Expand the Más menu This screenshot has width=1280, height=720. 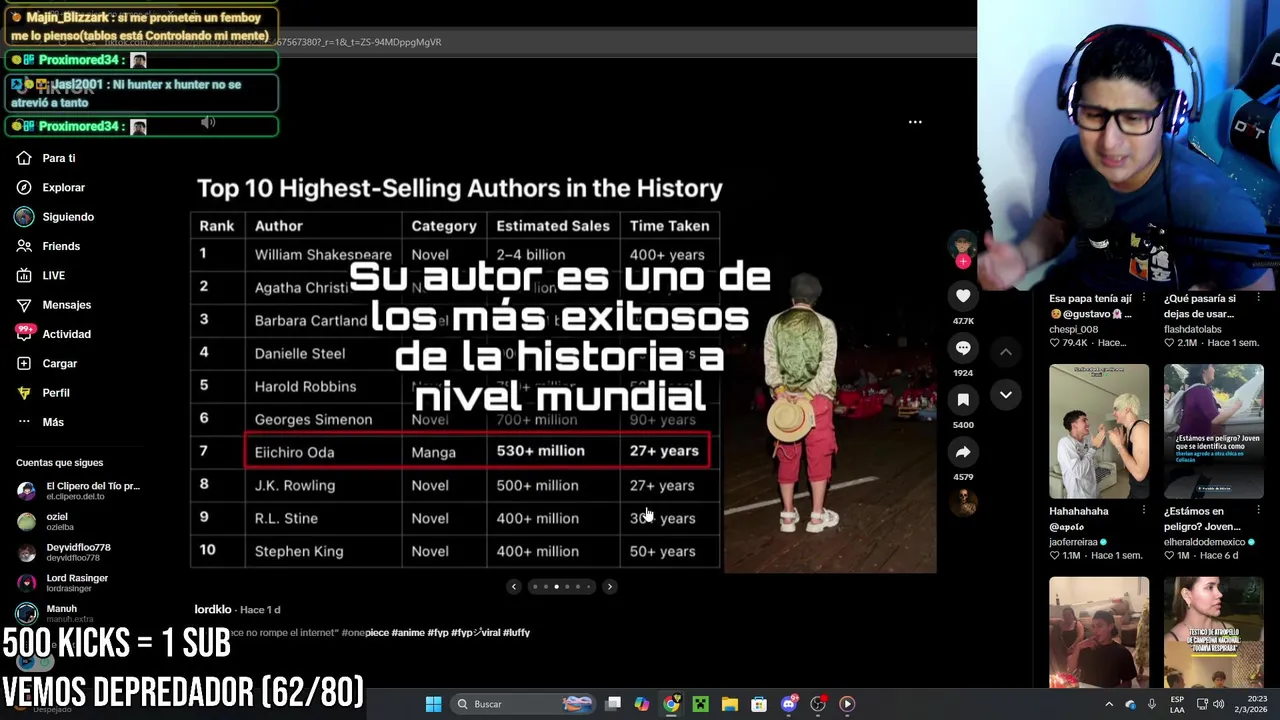(40, 422)
